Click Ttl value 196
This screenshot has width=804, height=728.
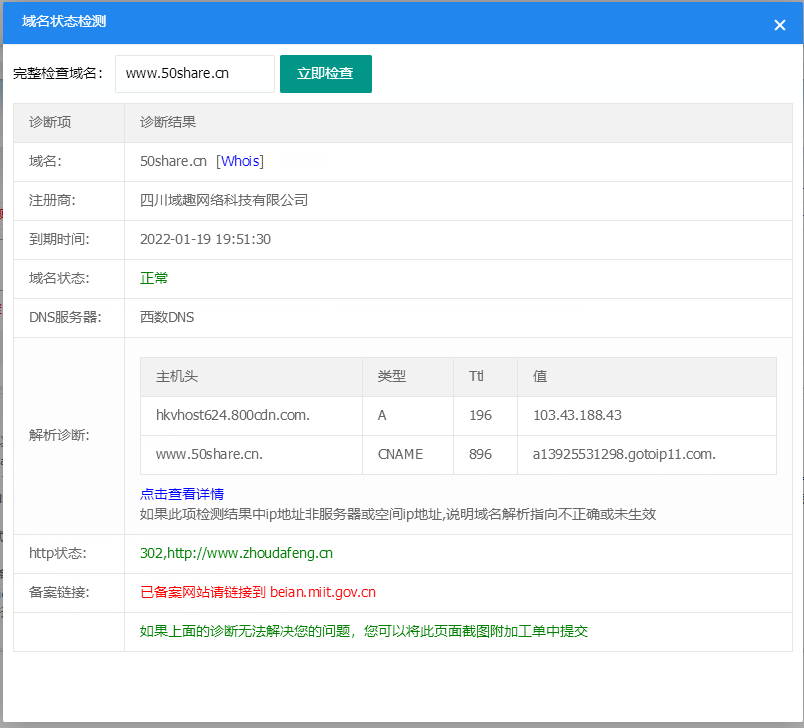480,415
